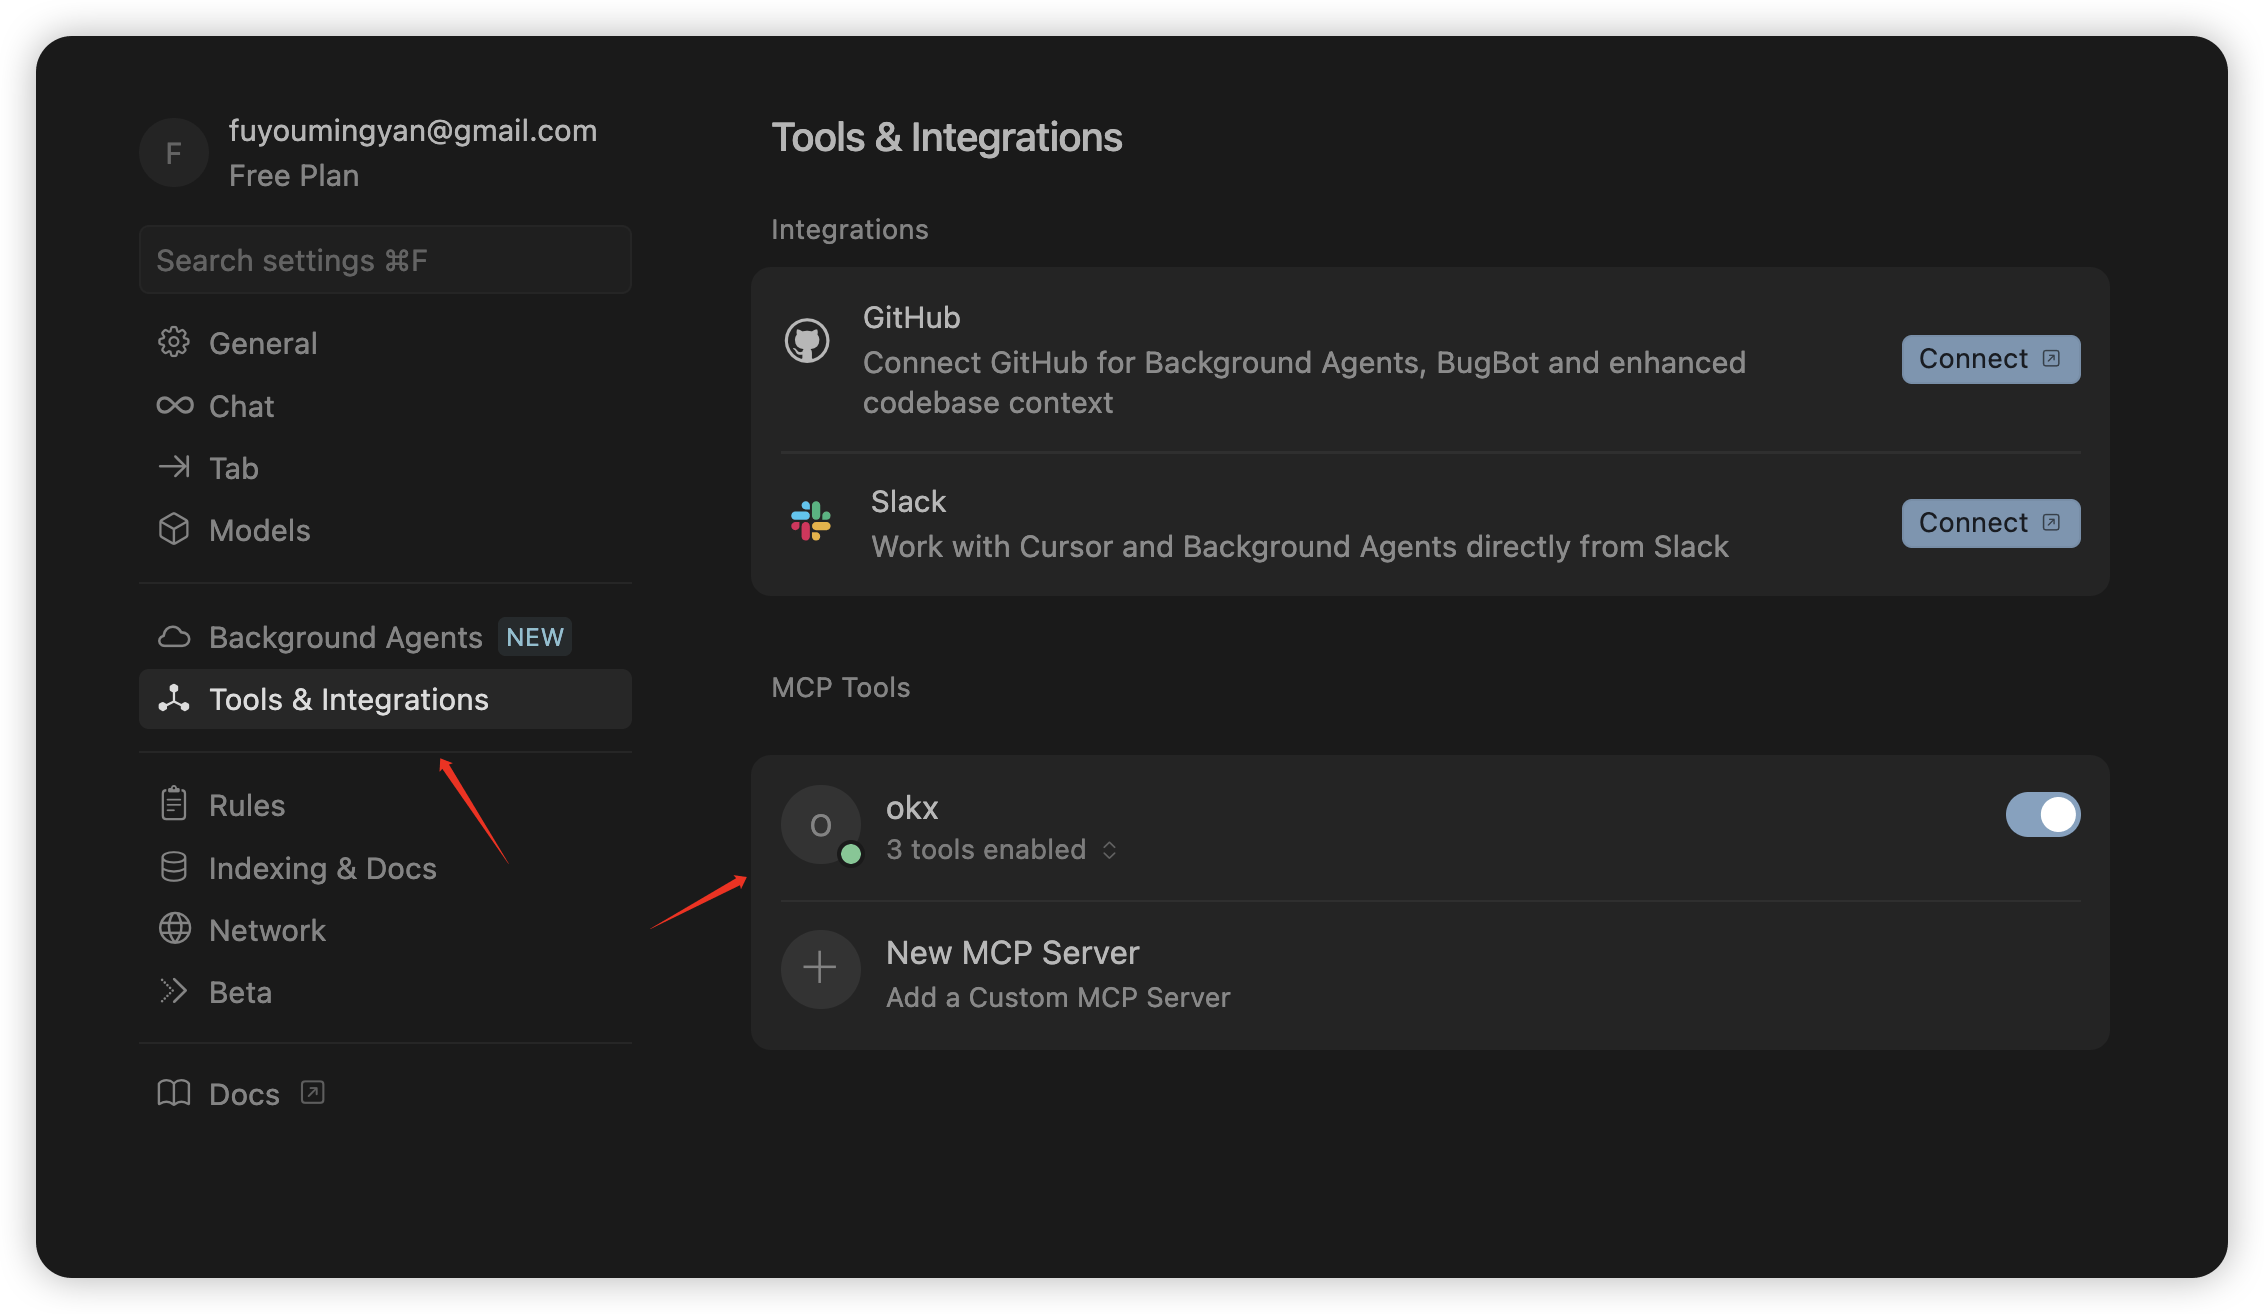Open the Models settings section

385,530
